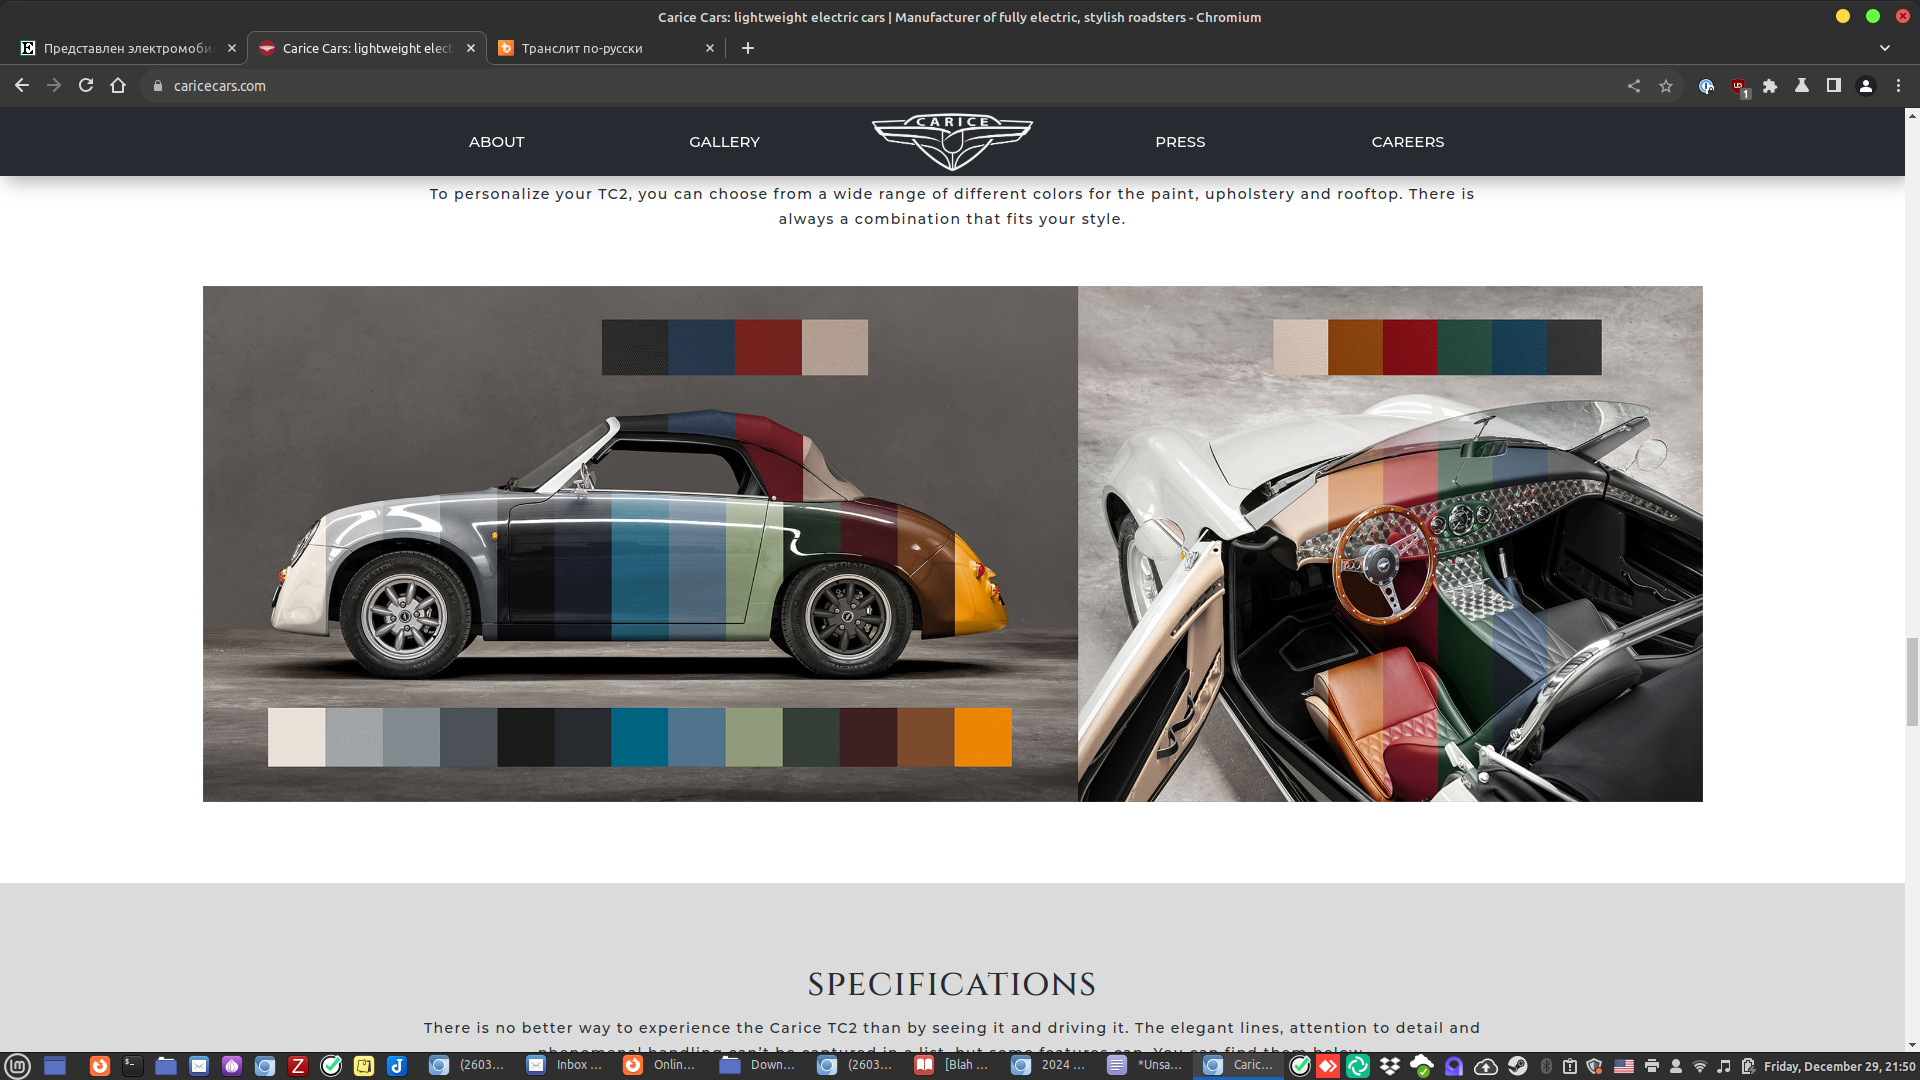Open the browser profile avatar icon
The width and height of the screenshot is (1920, 1080).
(x=1866, y=86)
